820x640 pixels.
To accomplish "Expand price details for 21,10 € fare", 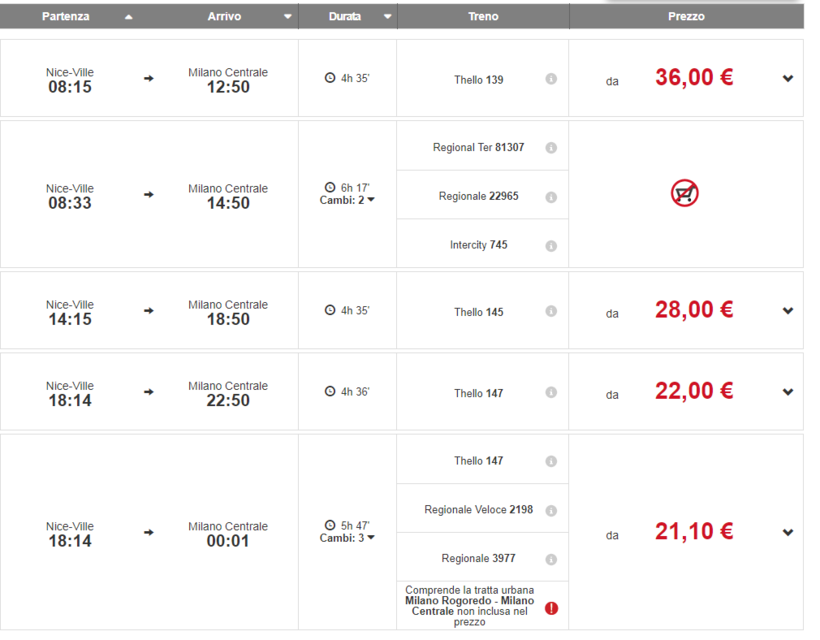I will click(x=788, y=533).
